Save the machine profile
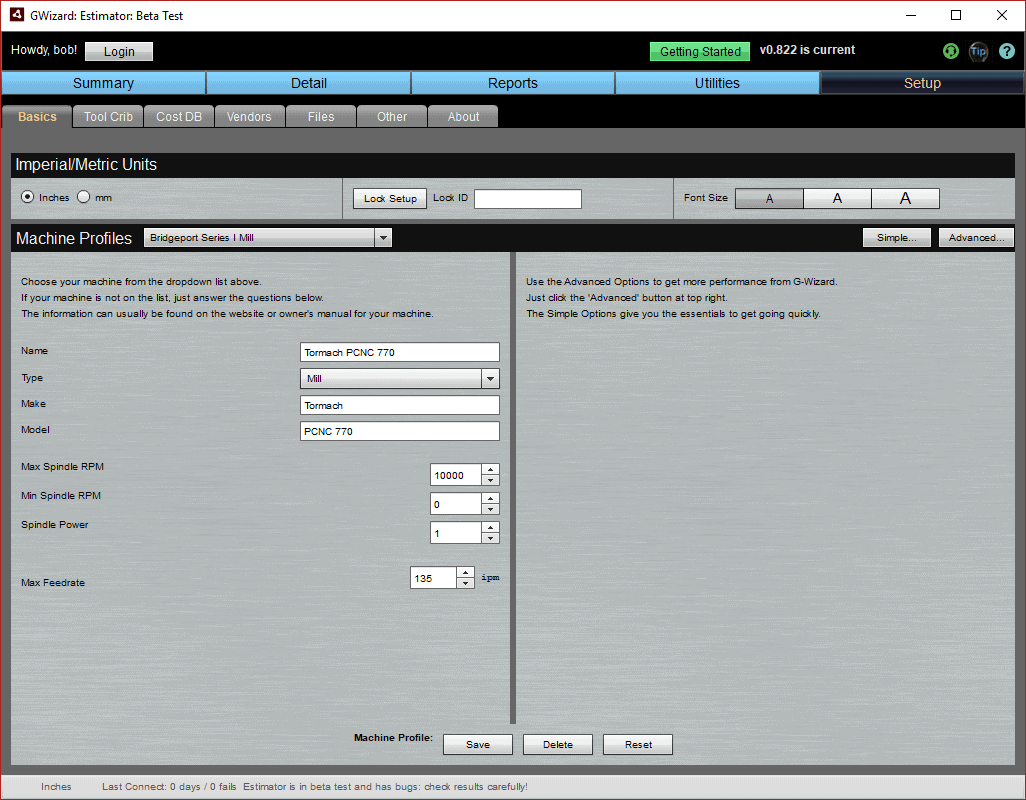 click(477, 744)
